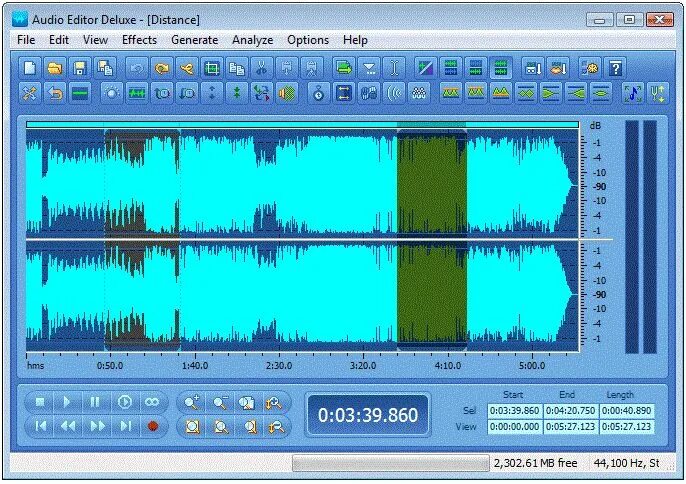The image size is (686, 484).
Task: Click the zoom in magnifier plus
Action: pos(192,402)
